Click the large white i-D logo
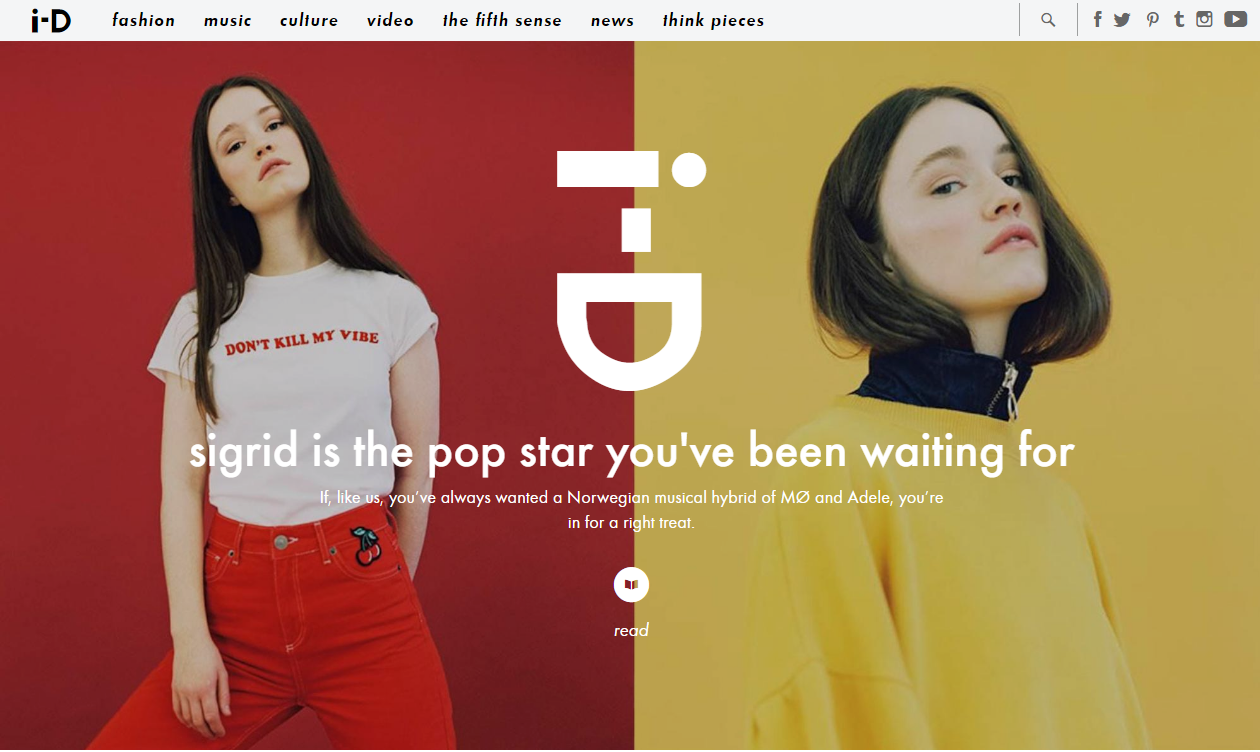The width and height of the screenshot is (1260, 752). (631, 270)
